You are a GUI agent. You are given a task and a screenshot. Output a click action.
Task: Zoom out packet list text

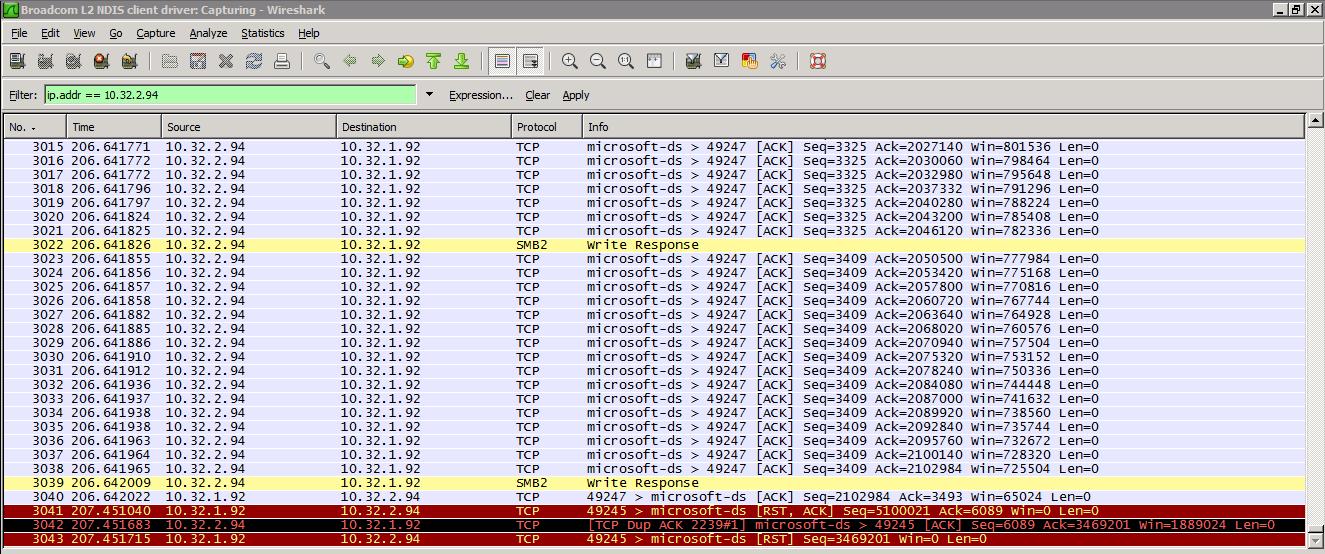598,61
